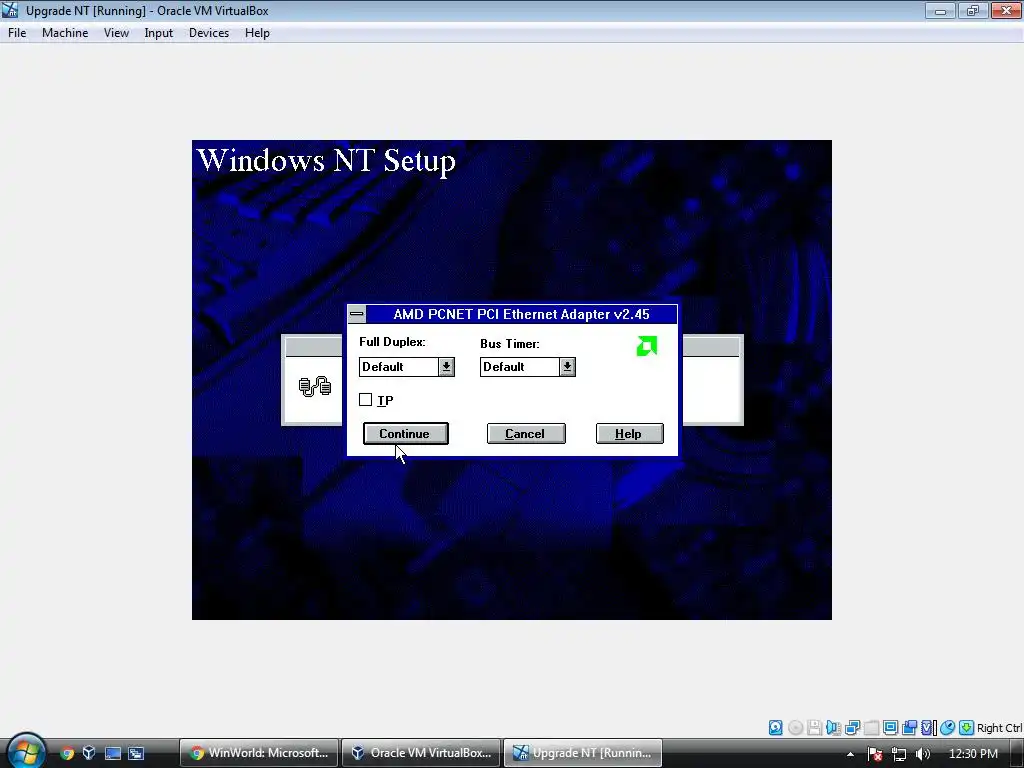Click the Bus Timer label
1024x768 pixels.
click(x=509, y=344)
